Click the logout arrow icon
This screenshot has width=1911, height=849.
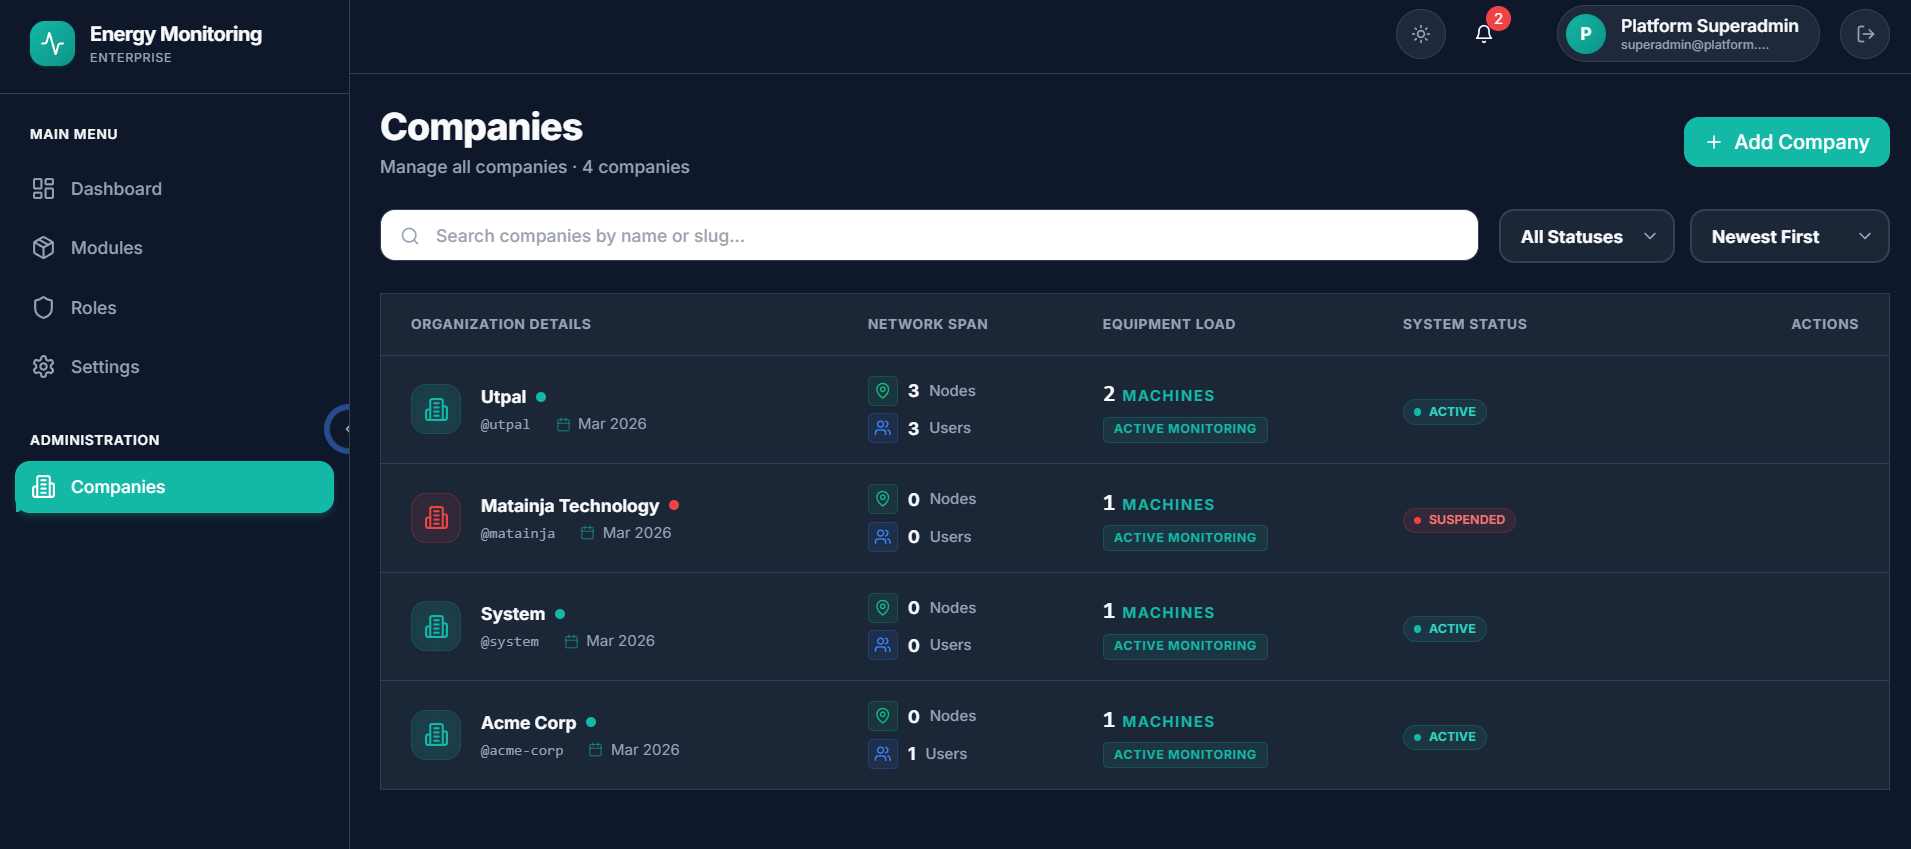point(1865,34)
